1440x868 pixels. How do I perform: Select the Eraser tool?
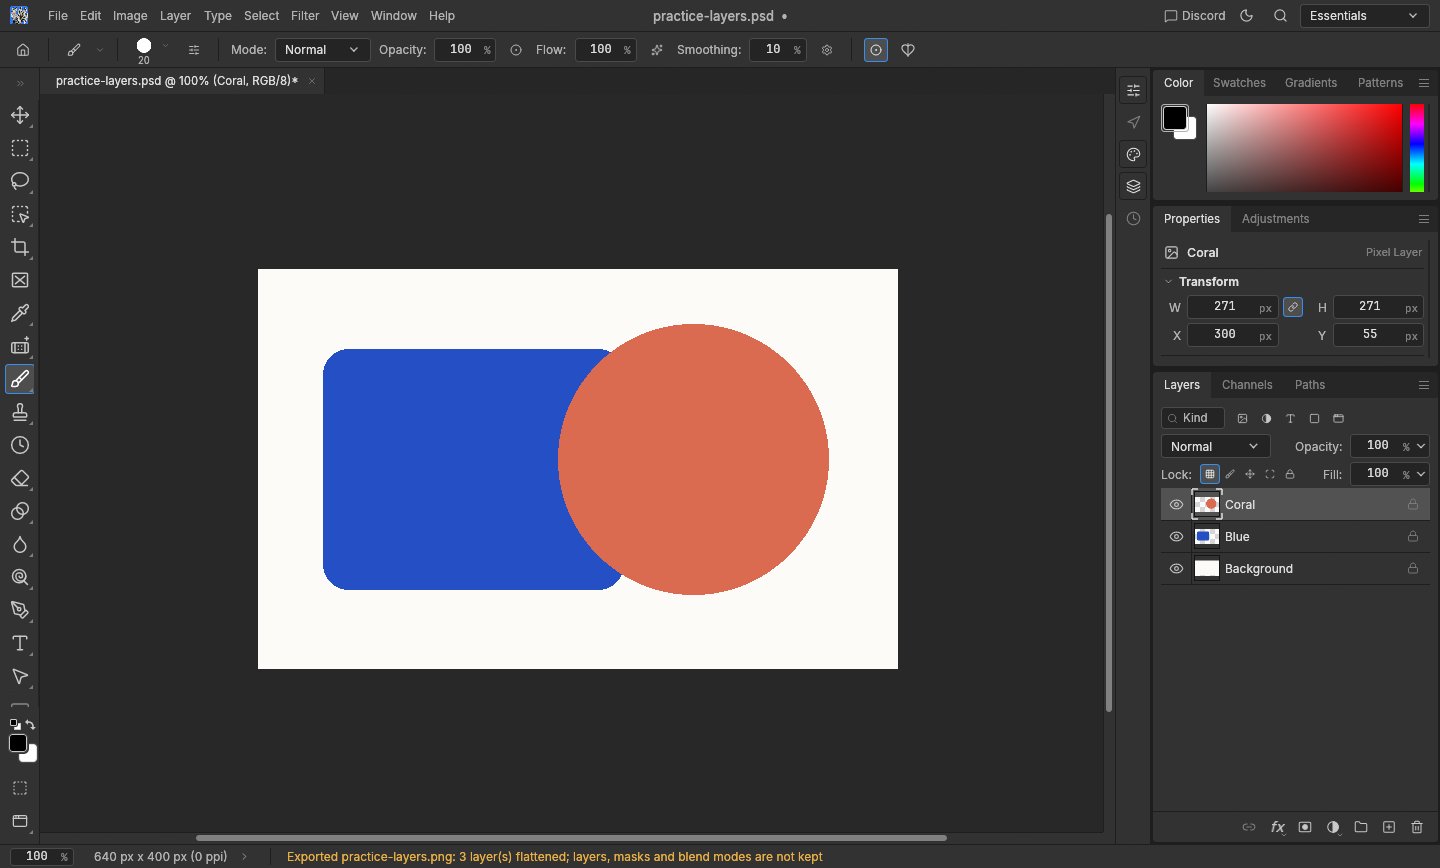pyautogui.click(x=20, y=478)
